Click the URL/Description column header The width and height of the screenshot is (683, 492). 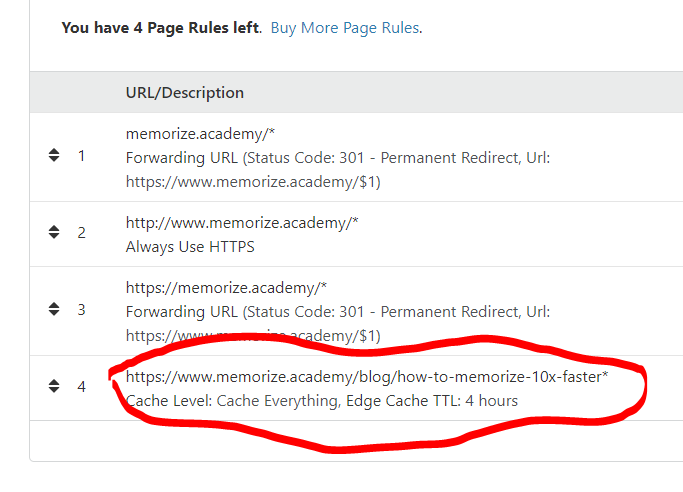click(185, 93)
